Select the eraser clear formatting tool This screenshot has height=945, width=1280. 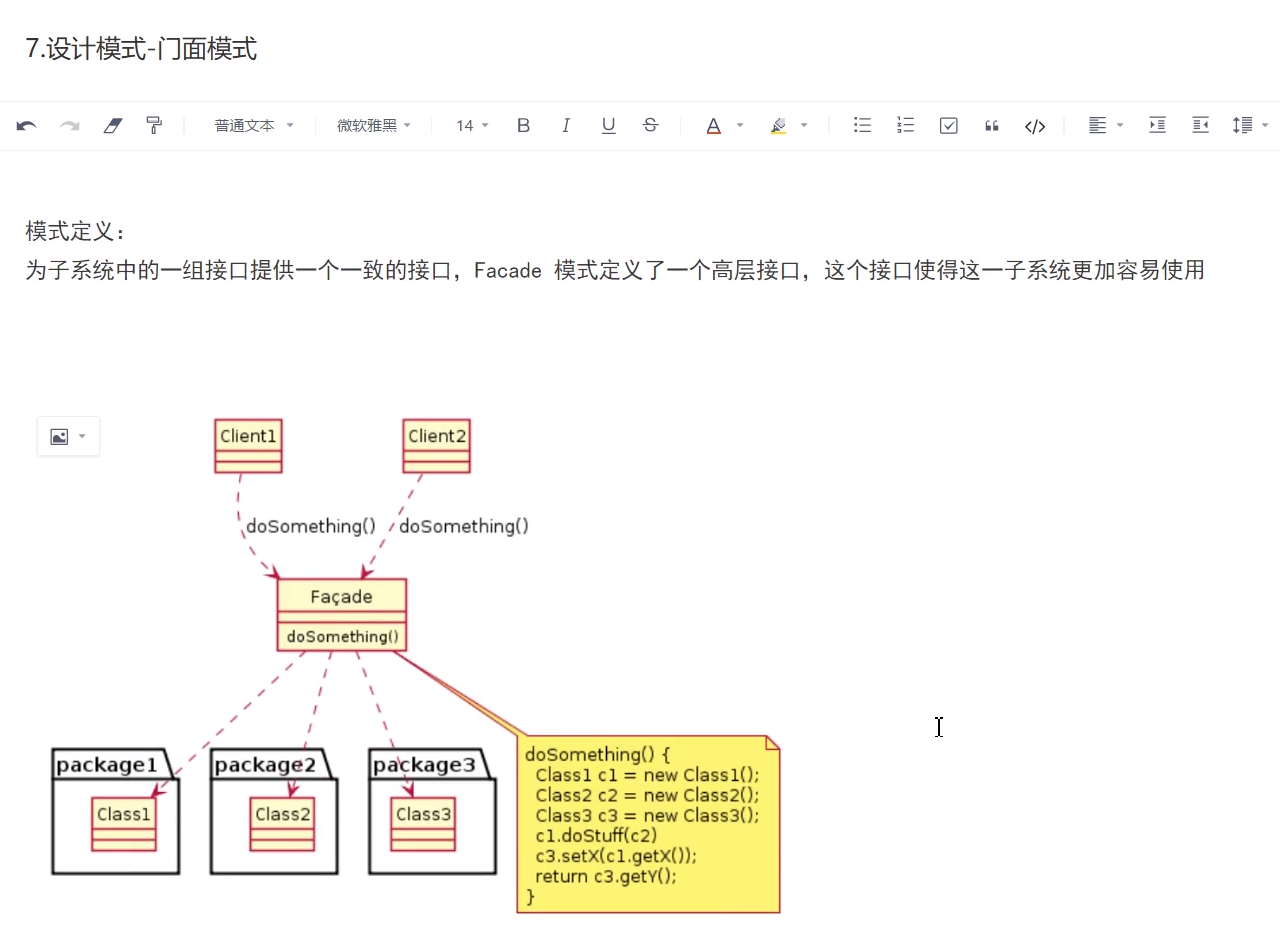112,125
